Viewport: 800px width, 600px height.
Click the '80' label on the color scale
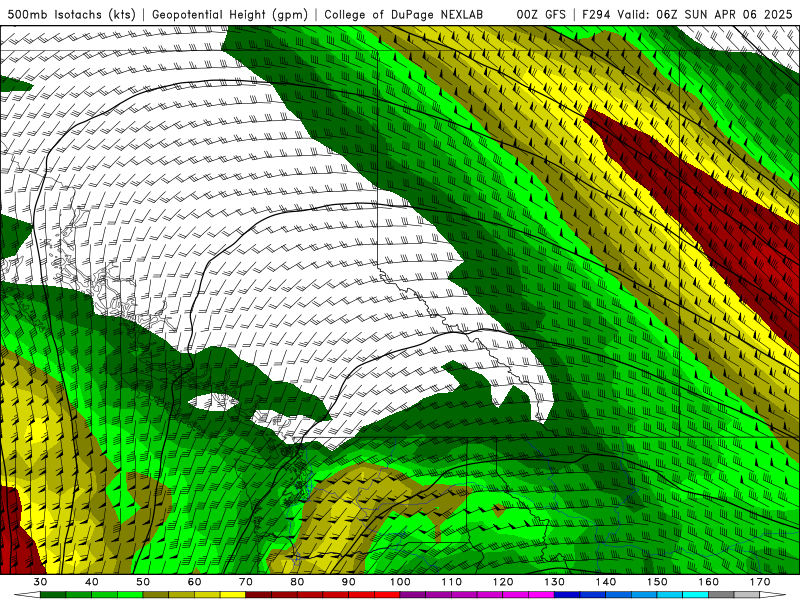point(297,582)
